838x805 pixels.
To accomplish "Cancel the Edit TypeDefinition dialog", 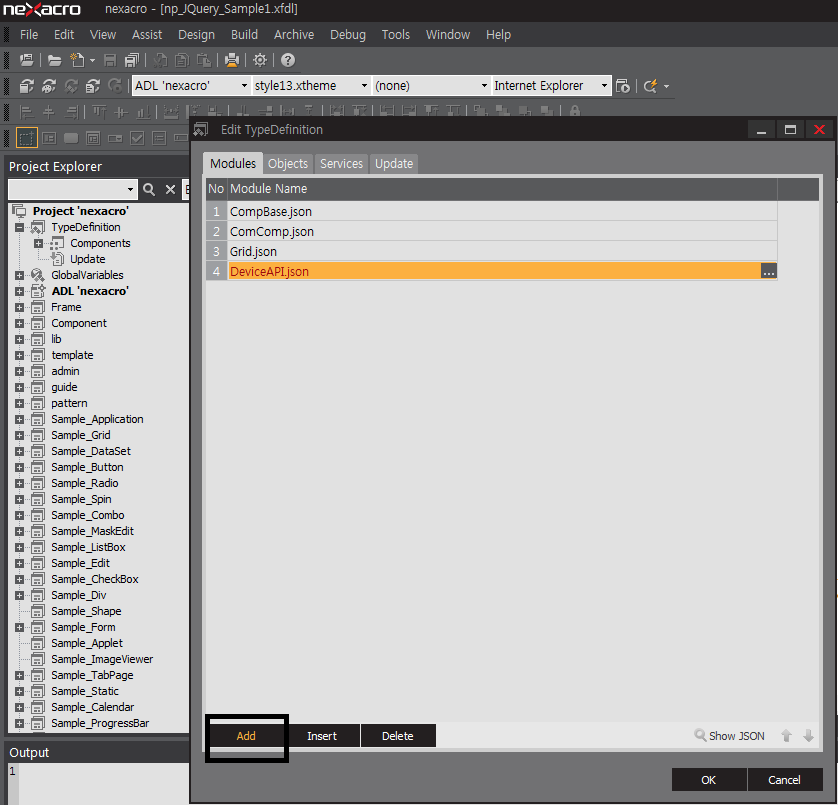I will (x=785, y=780).
